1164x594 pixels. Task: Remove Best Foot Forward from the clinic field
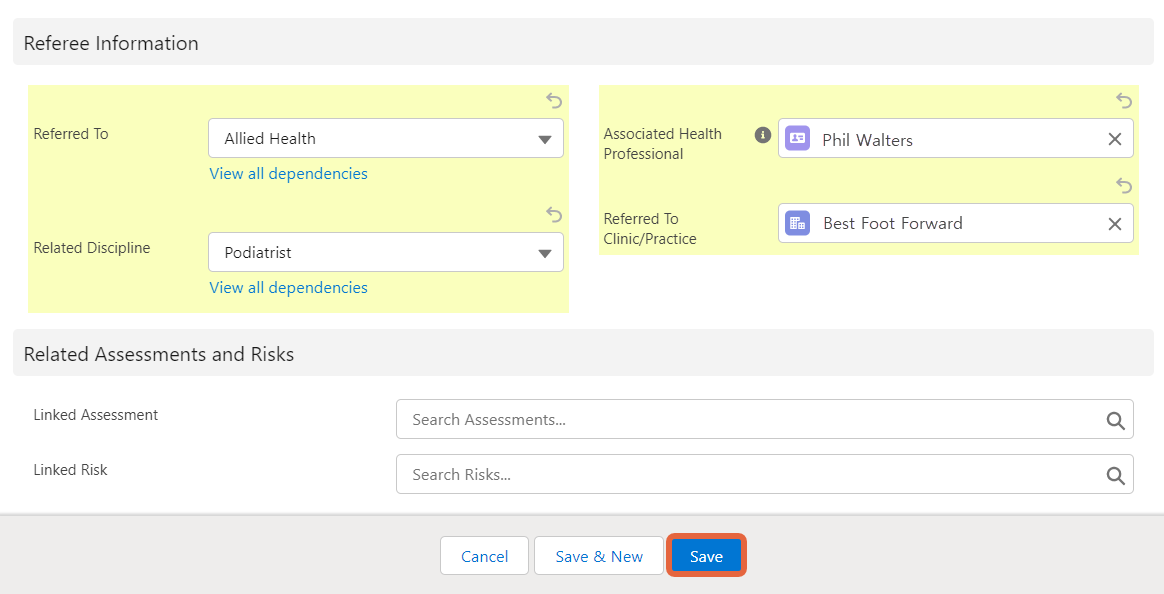point(1114,223)
